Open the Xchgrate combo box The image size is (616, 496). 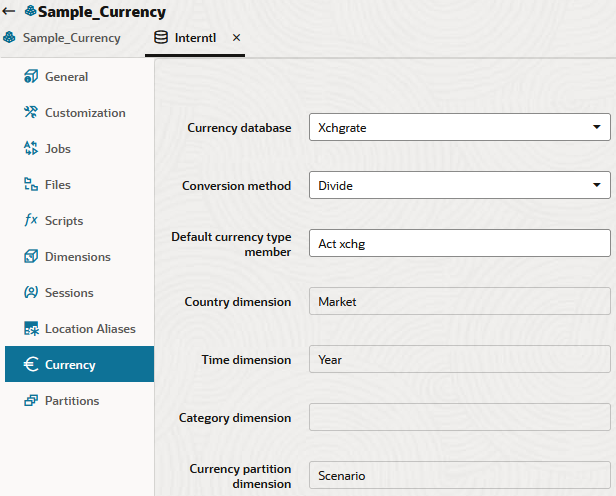coord(460,127)
